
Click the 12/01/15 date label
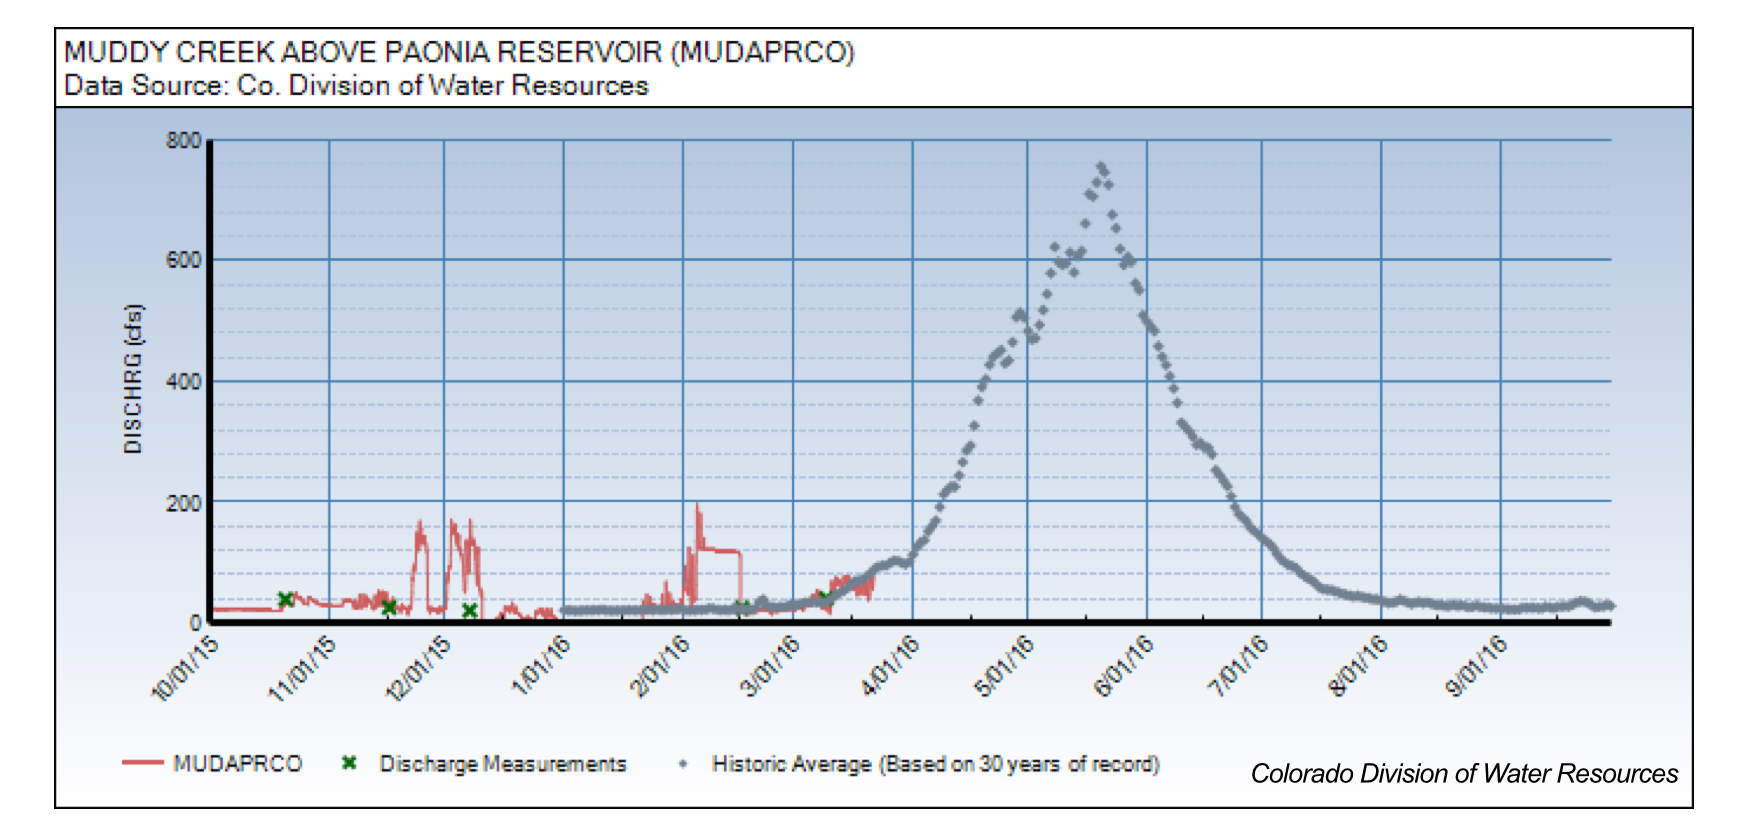418,668
